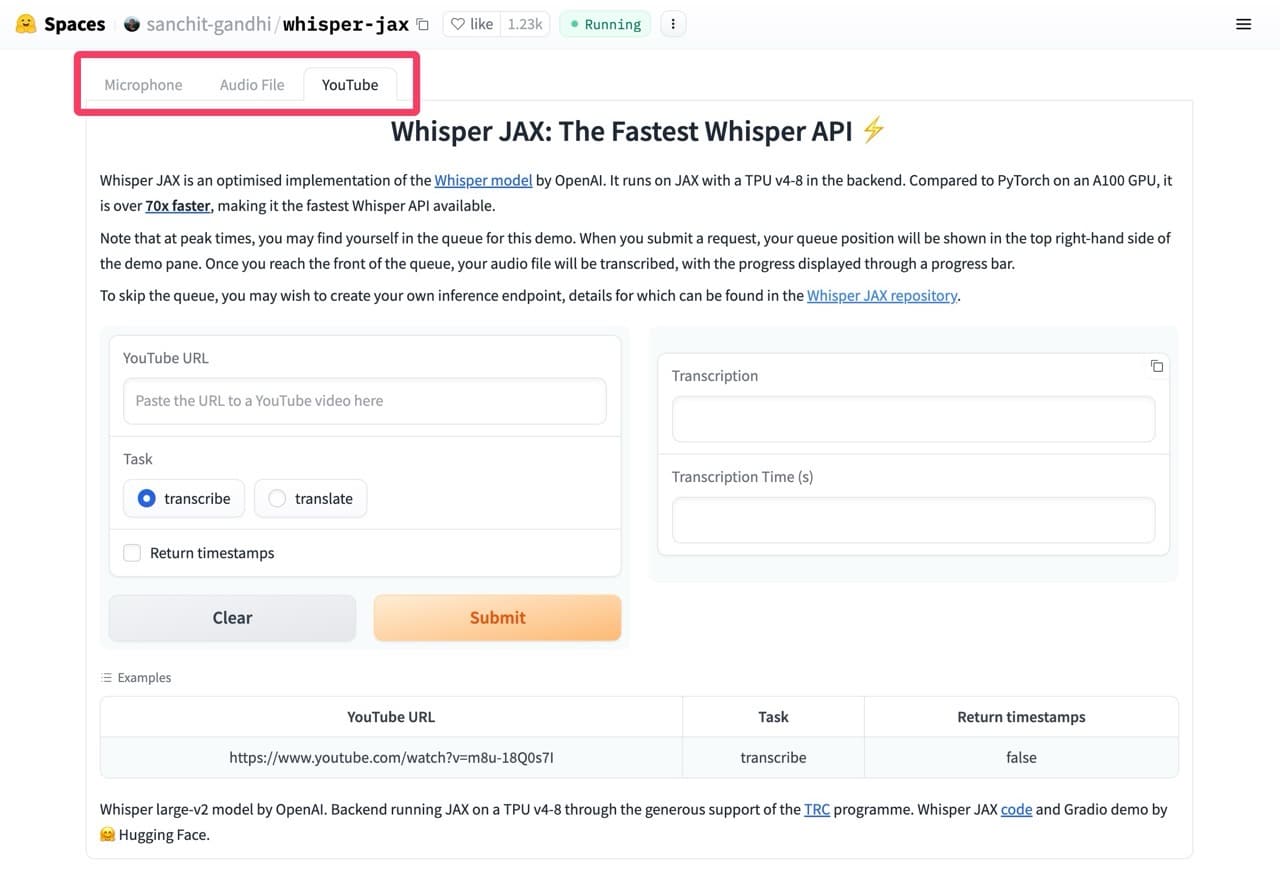Focus the YouTube URL input field

365,401
